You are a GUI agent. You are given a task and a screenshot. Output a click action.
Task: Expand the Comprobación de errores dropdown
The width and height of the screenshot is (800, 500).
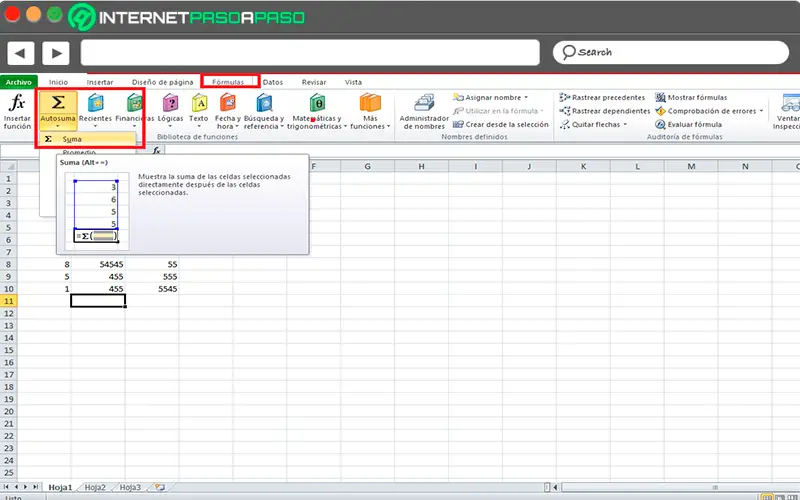(x=761, y=111)
